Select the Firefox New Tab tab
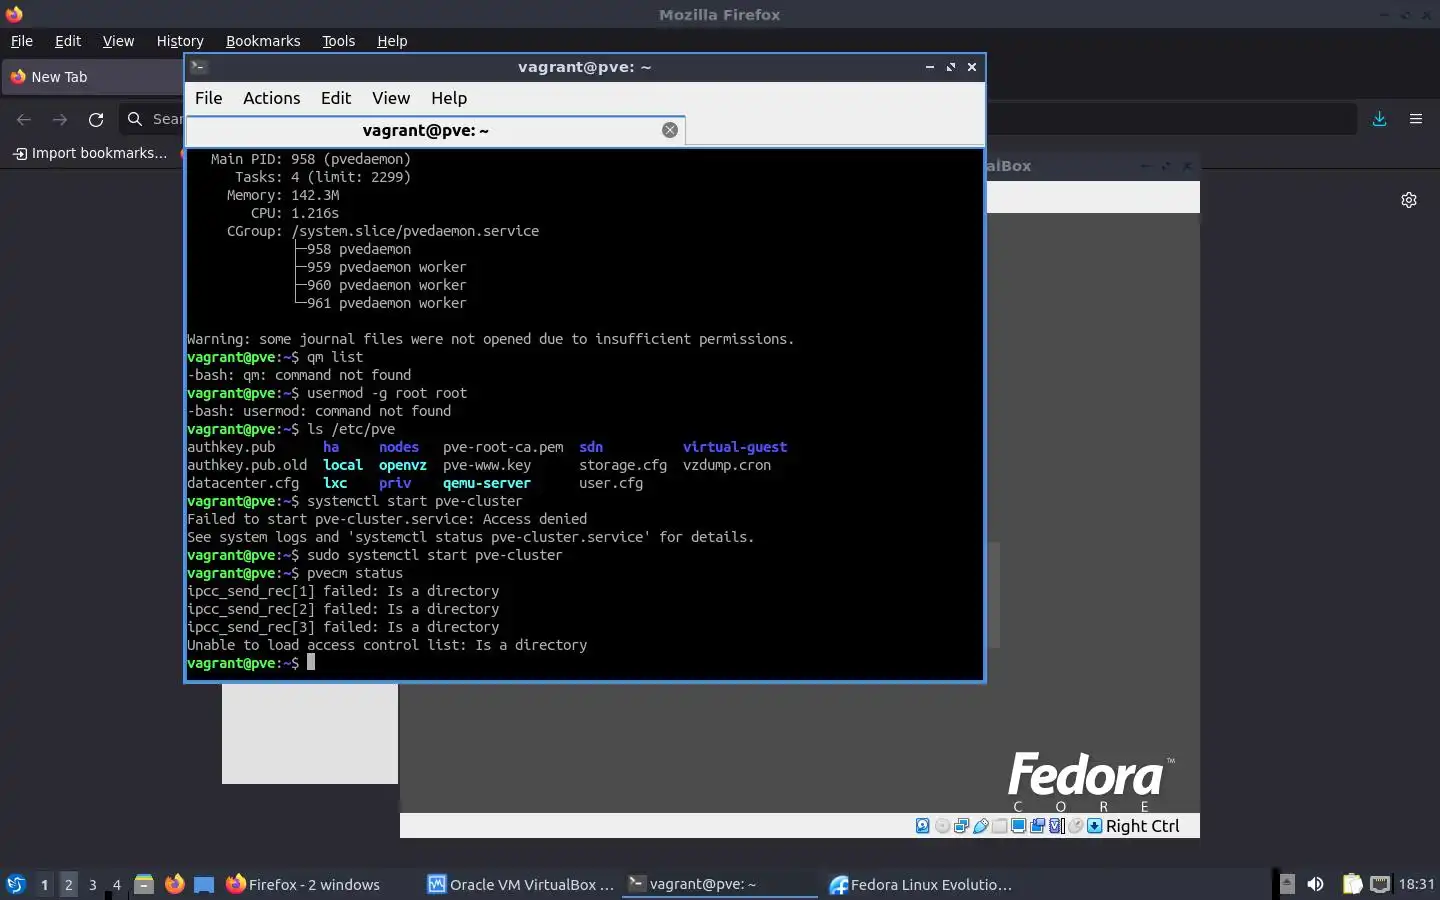The height and width of the screenshot is (900, 1440). (92, 77)
